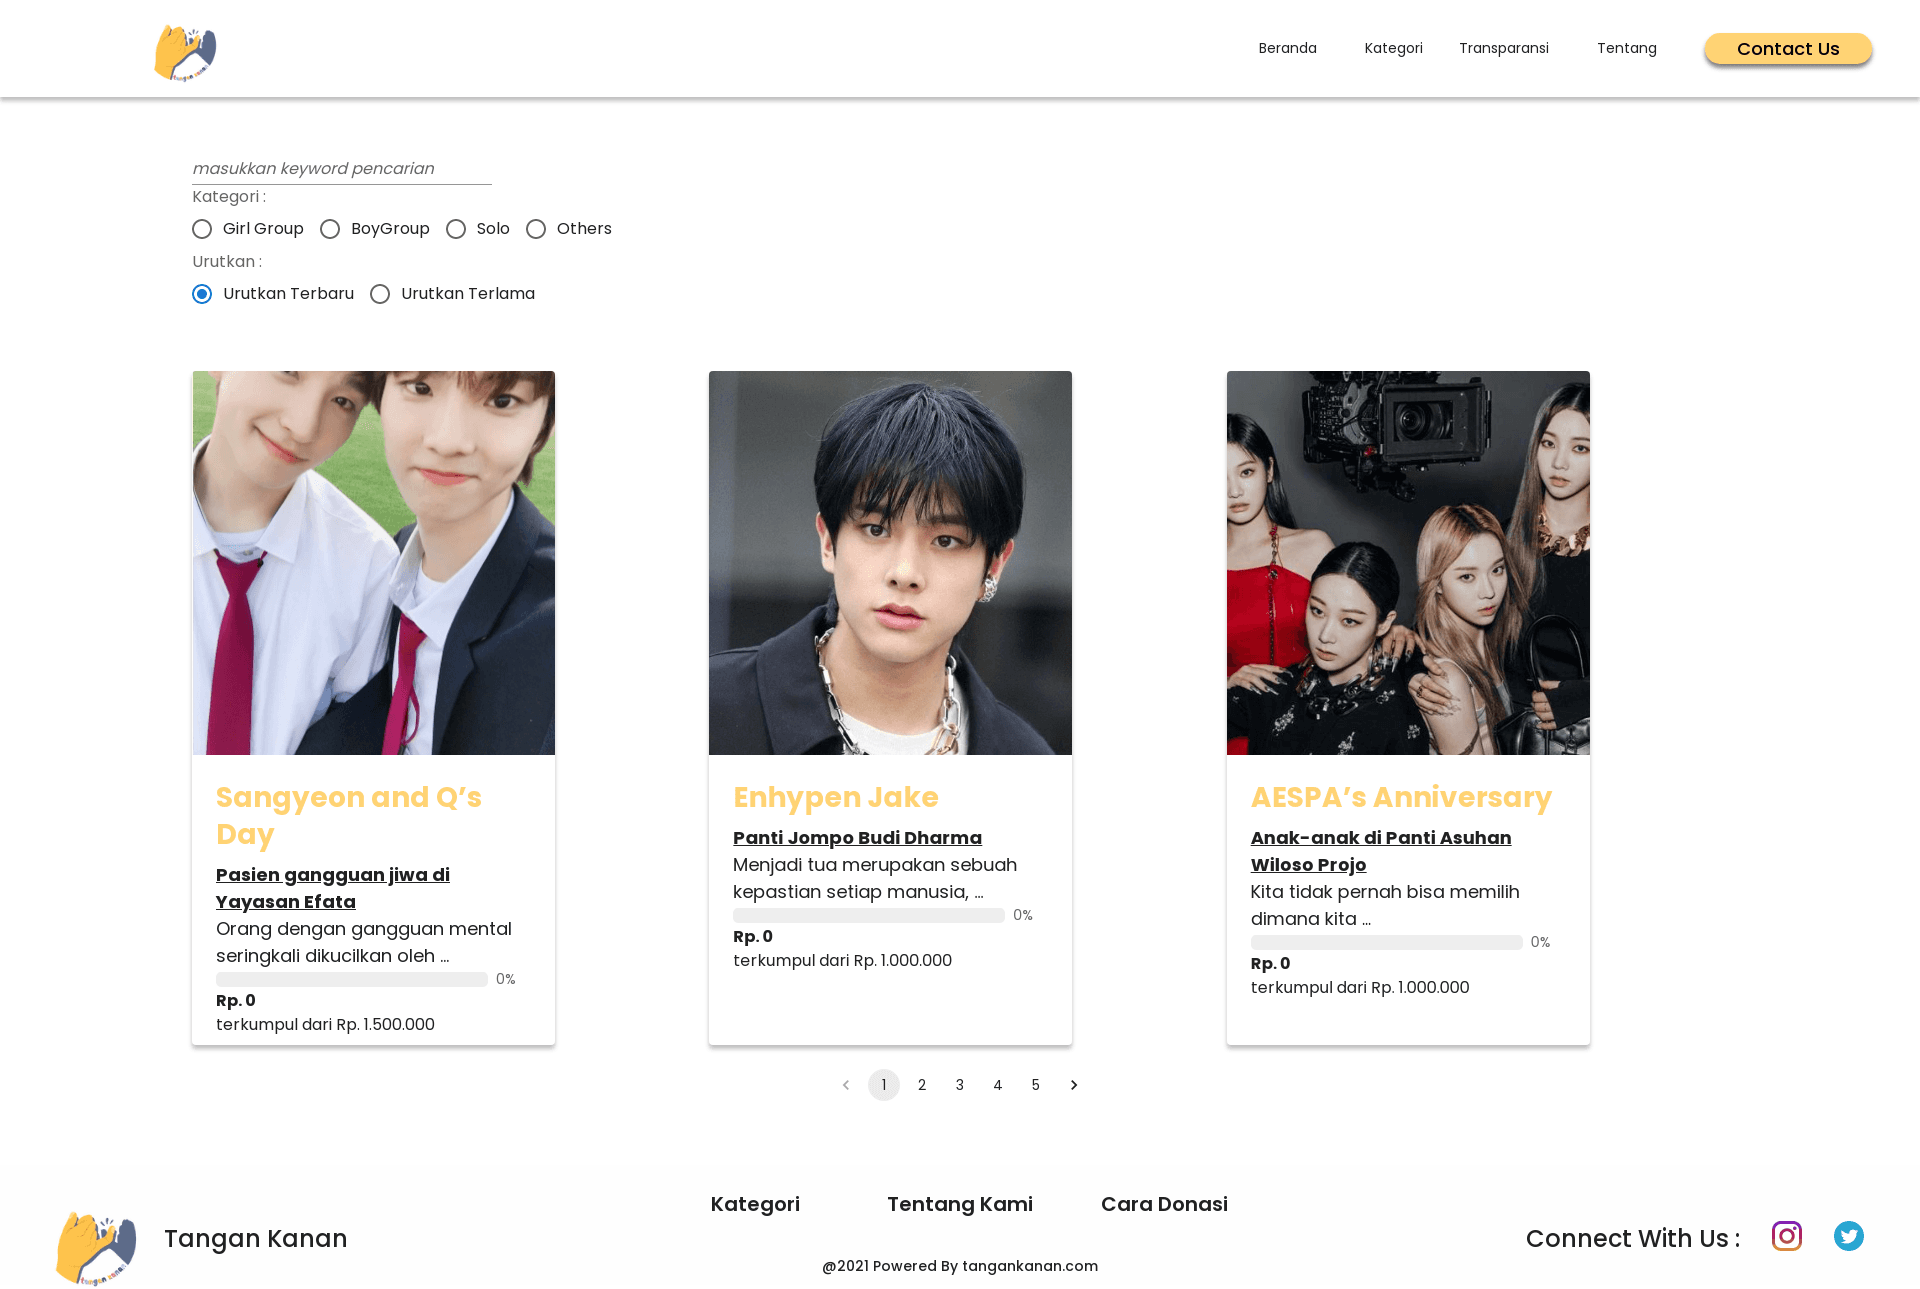Open Tentang in the top navigation
1920x1289 pixels.
point(1626,48)
